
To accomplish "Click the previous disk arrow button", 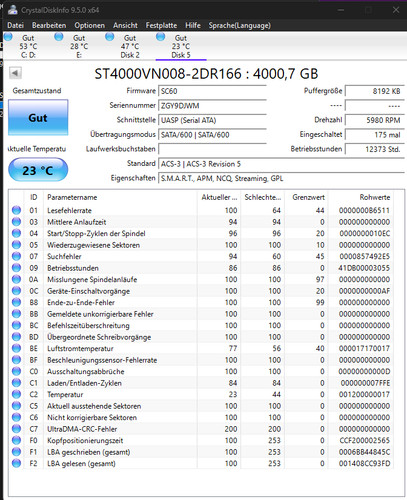I will (15, 73).
